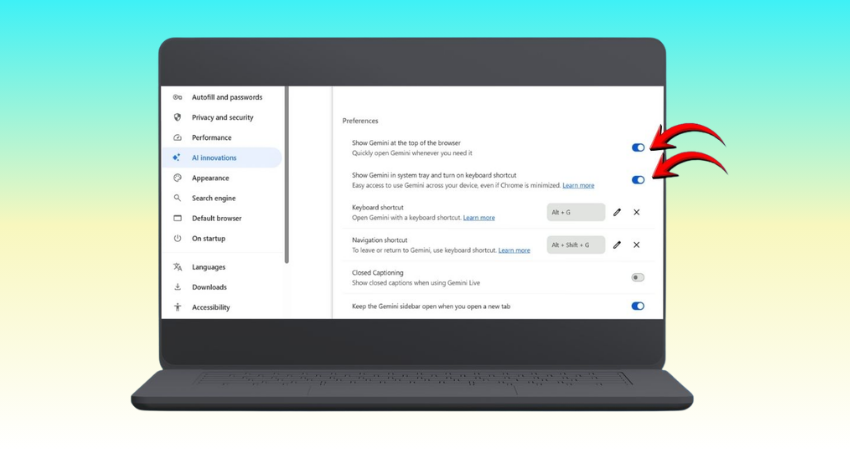This screenshot has height=450, width=850.
Task: Enable the Closed Captioning switch
Action: click(638, 278)
